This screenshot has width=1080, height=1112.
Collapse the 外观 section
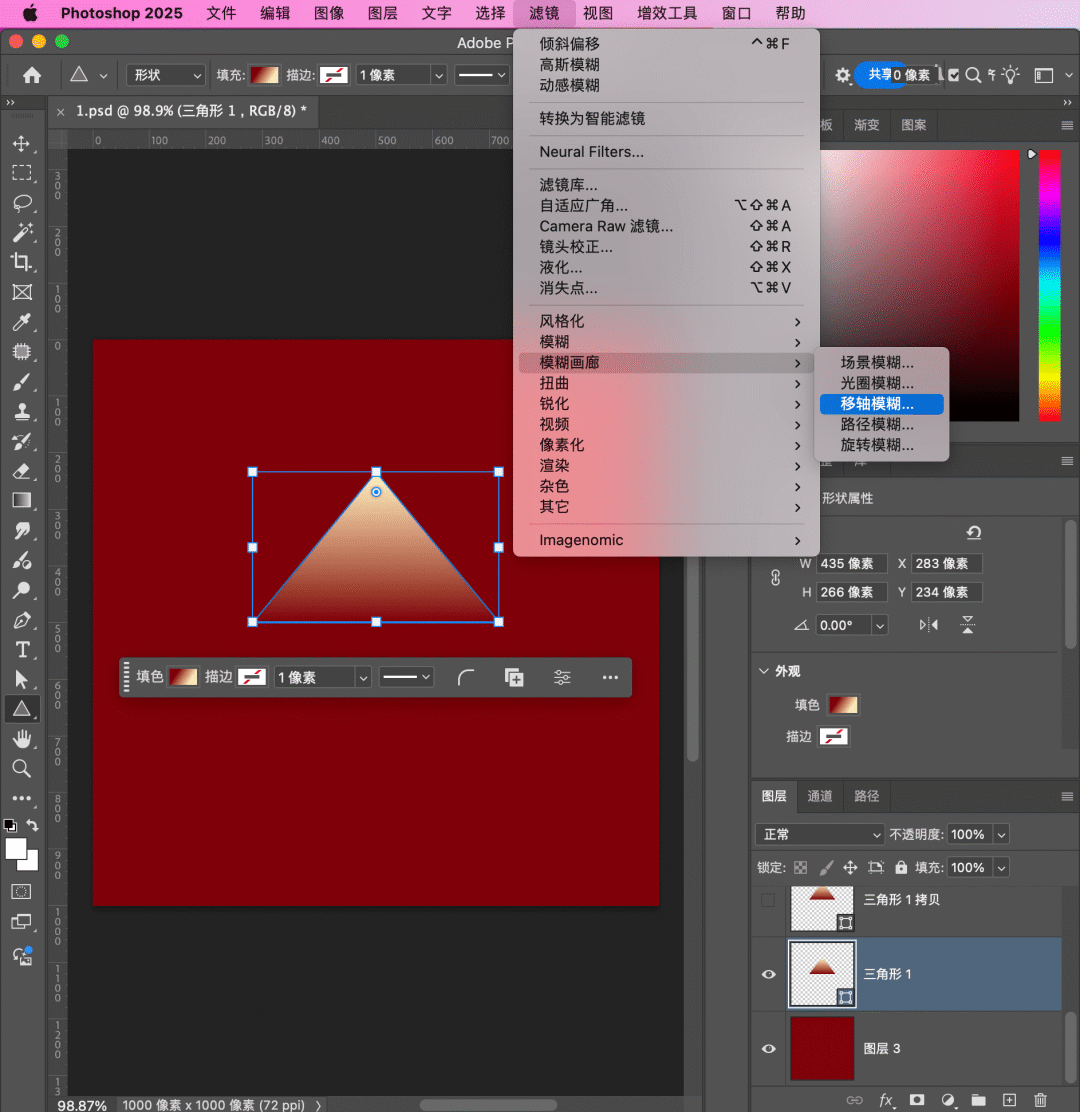(765, 671)
